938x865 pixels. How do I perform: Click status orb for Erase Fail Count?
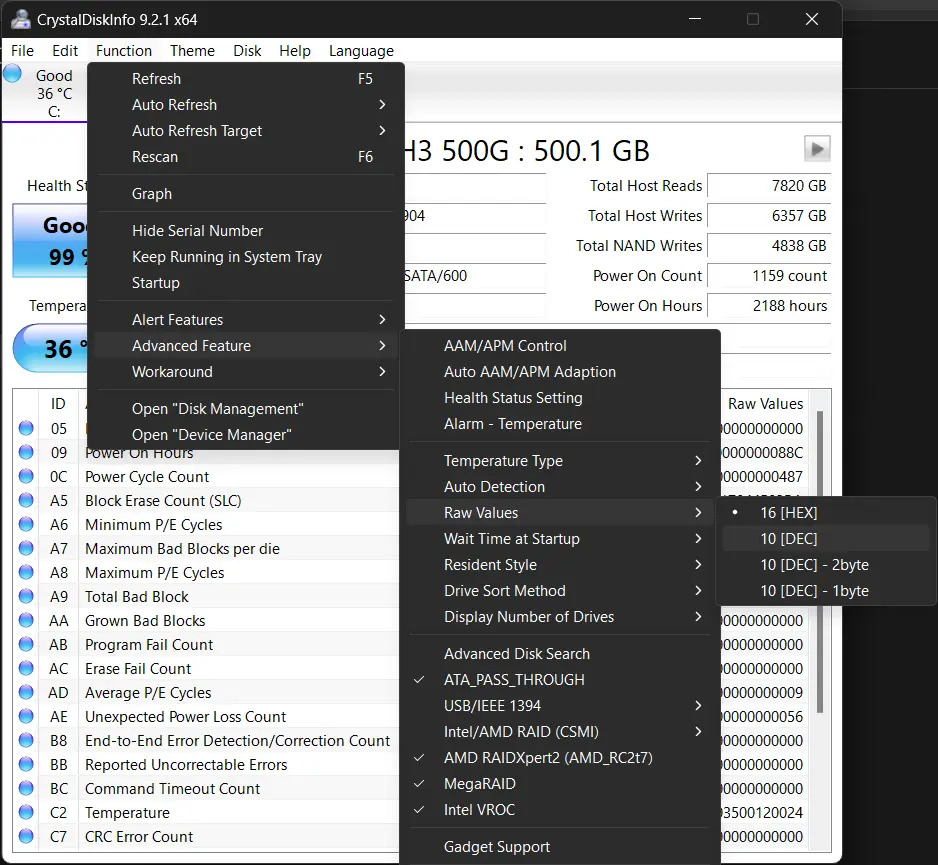(26, 668)
